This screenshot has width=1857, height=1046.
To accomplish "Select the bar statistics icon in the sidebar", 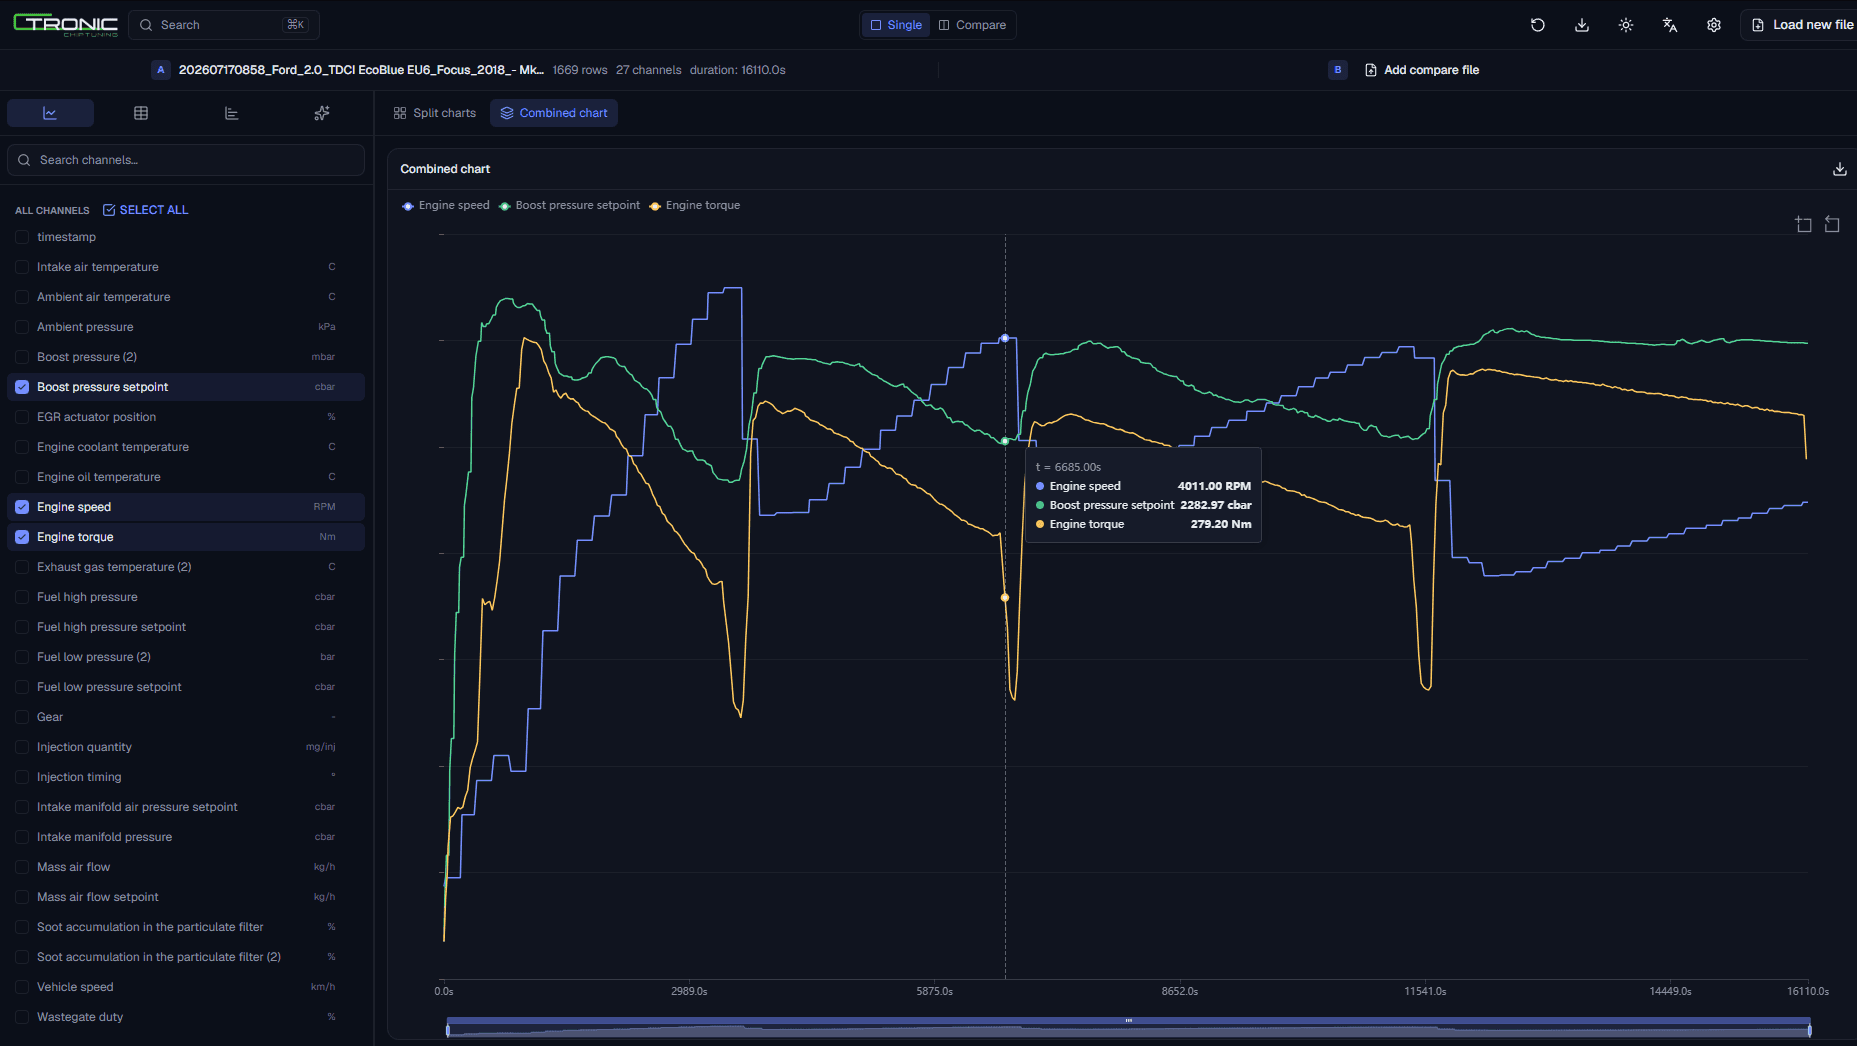I will (231, 113).
